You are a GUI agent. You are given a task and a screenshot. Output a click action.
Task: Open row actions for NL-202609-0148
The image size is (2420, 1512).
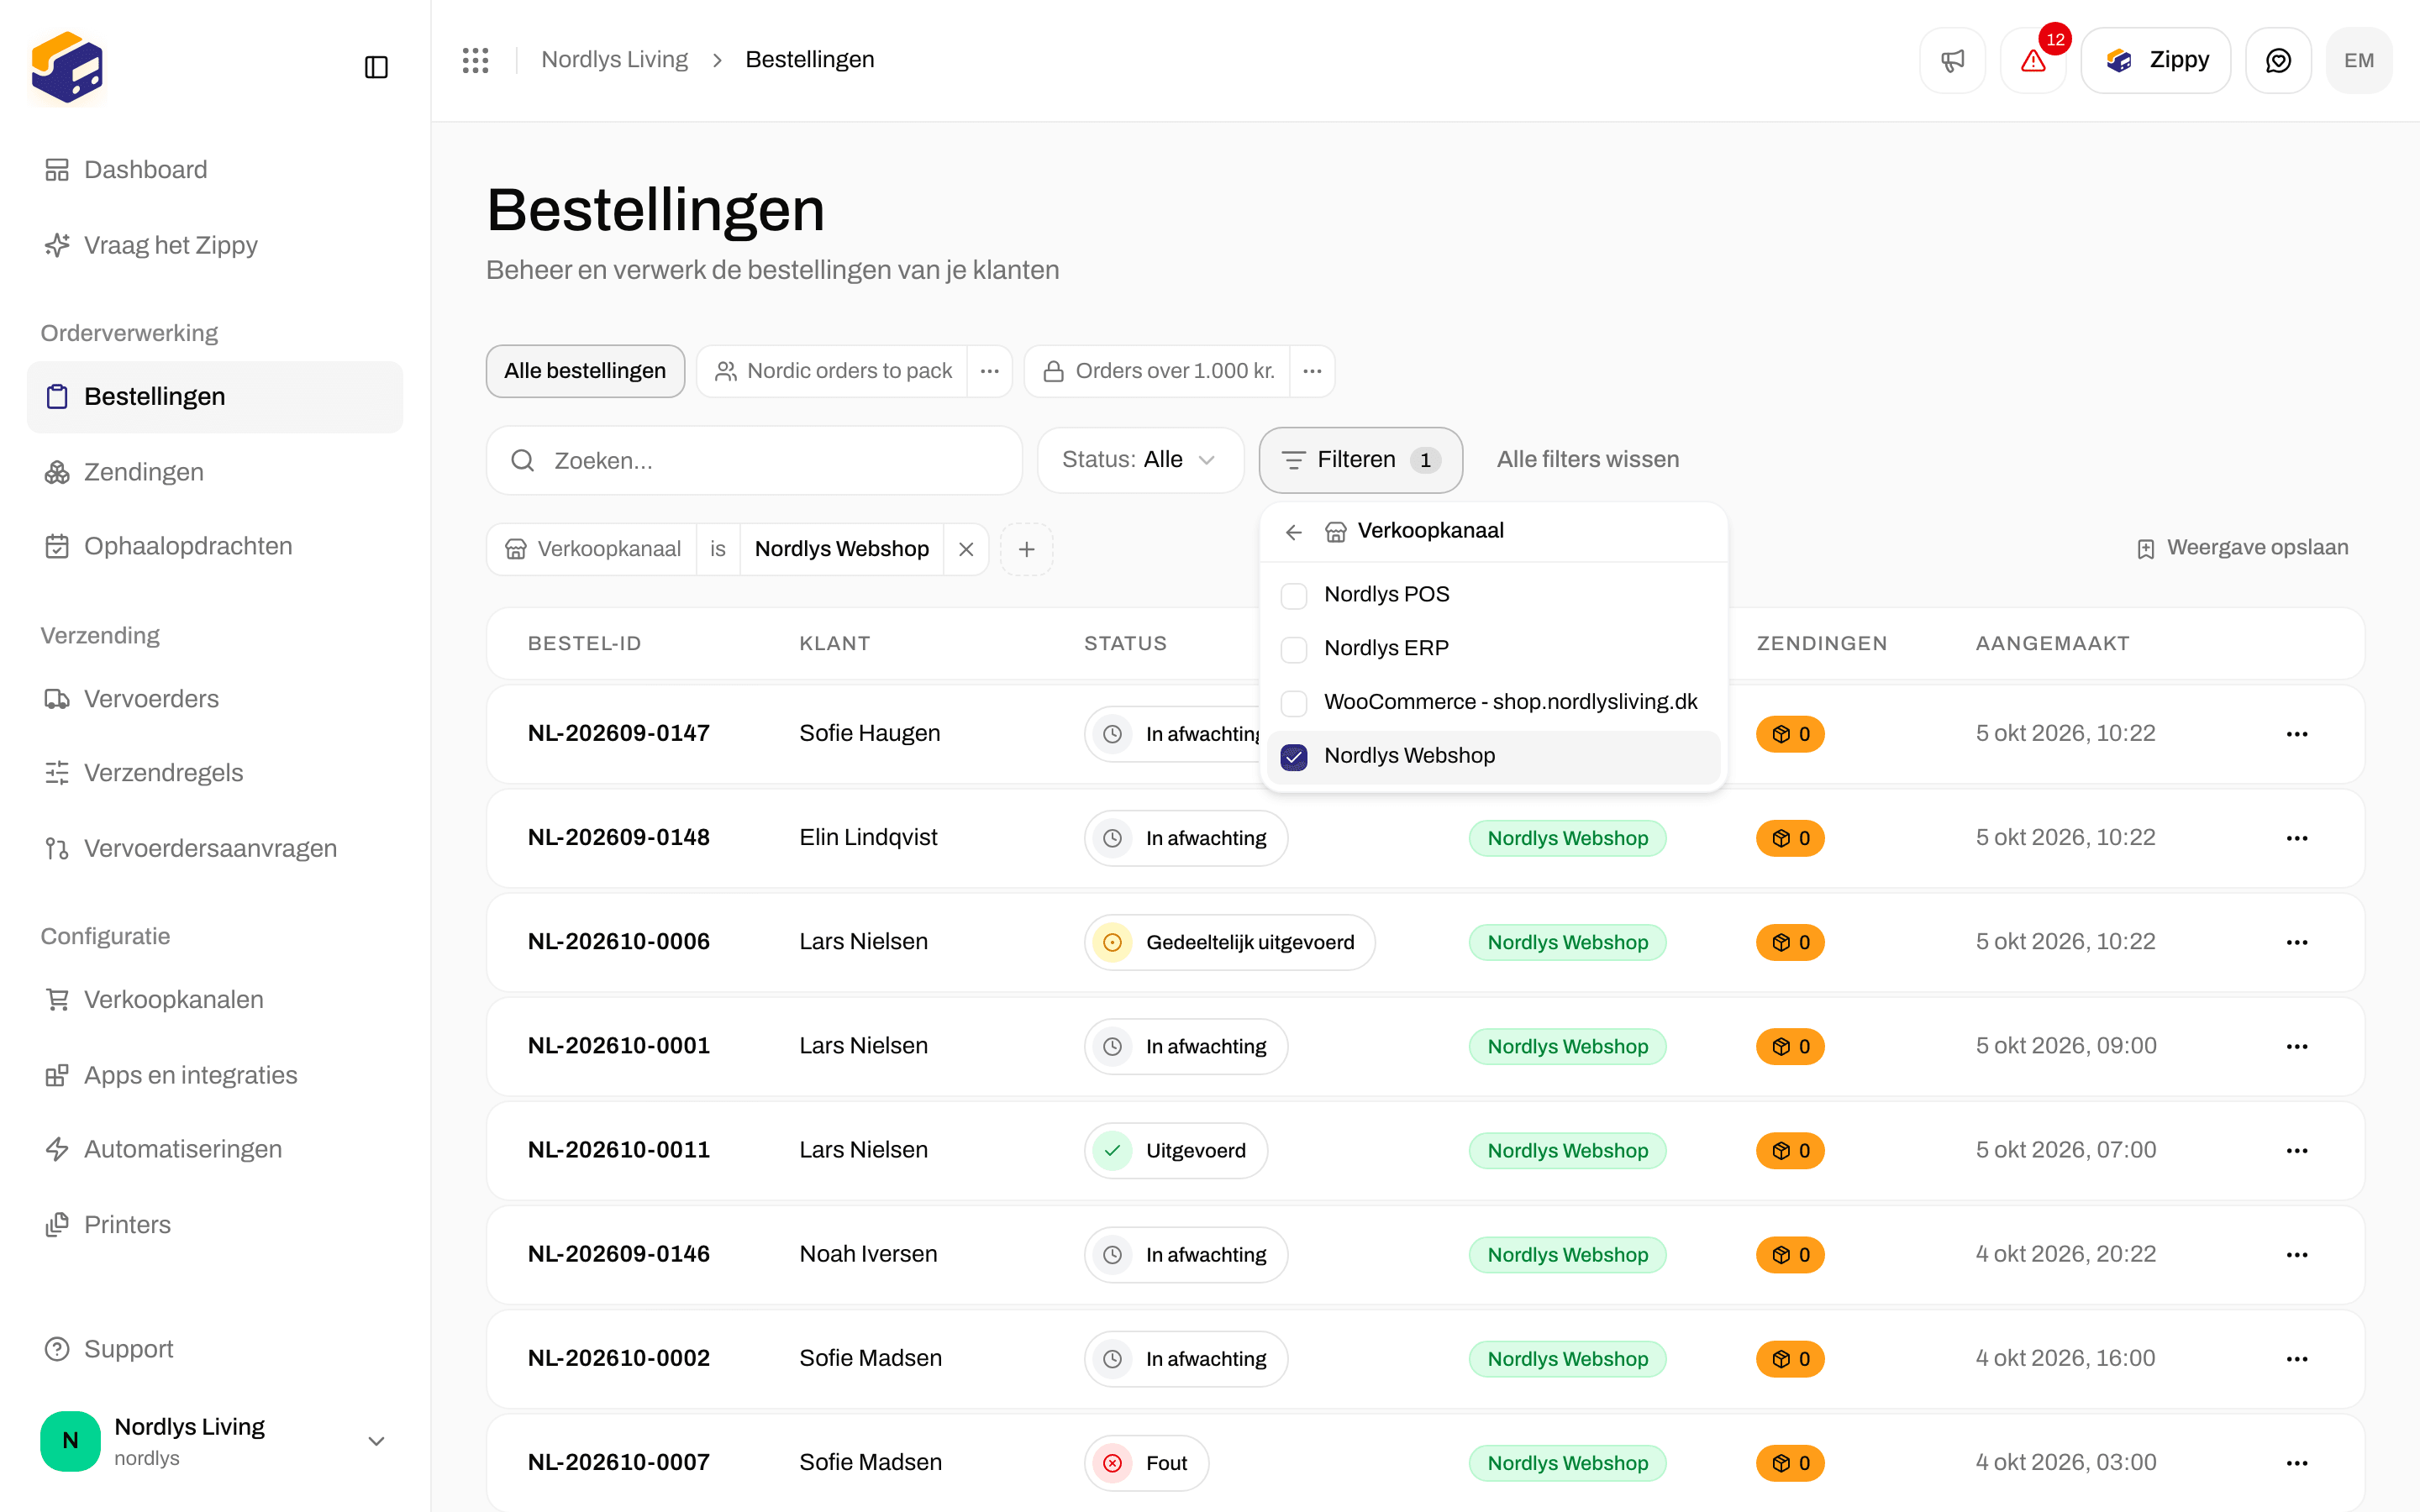pos(2297,838)
